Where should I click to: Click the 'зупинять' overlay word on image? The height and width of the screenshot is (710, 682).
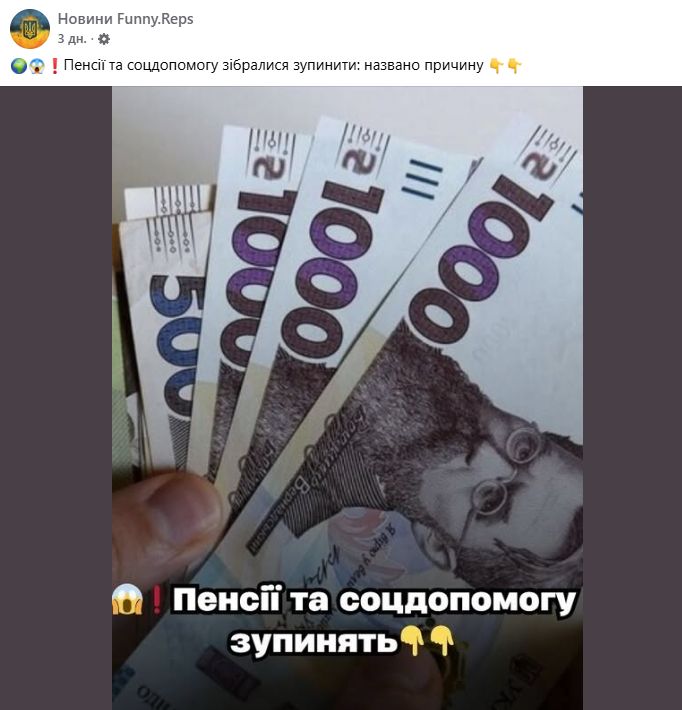(x=313, y=641)
